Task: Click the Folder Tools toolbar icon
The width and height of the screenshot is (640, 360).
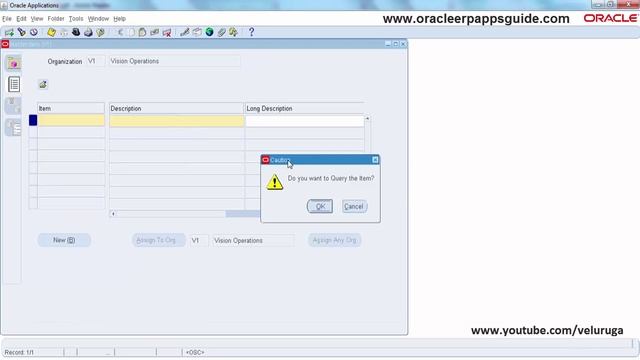Action: [233, 32]
